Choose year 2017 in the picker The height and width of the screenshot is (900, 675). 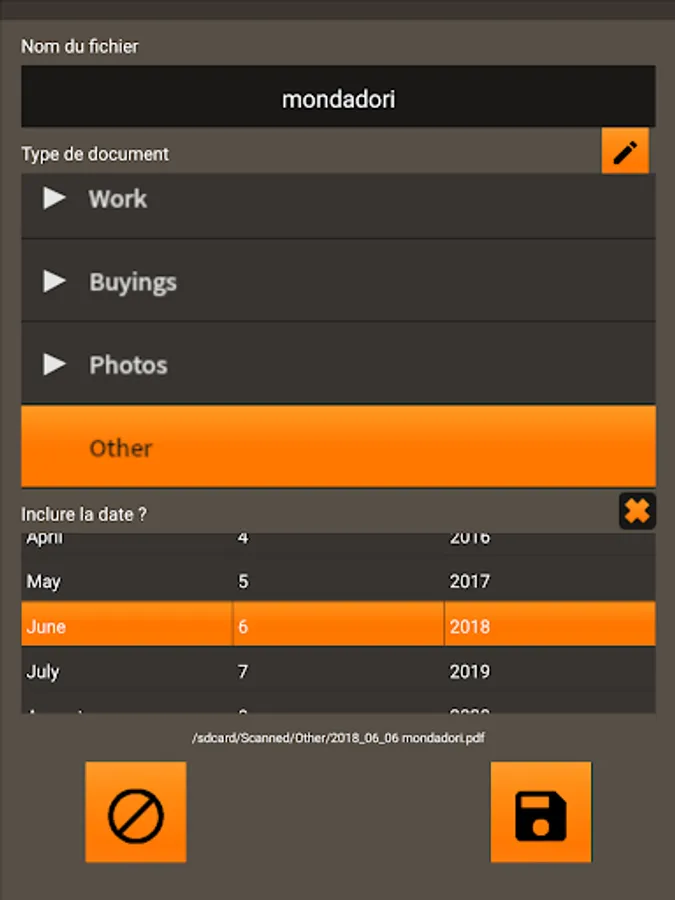click(470, 581)
